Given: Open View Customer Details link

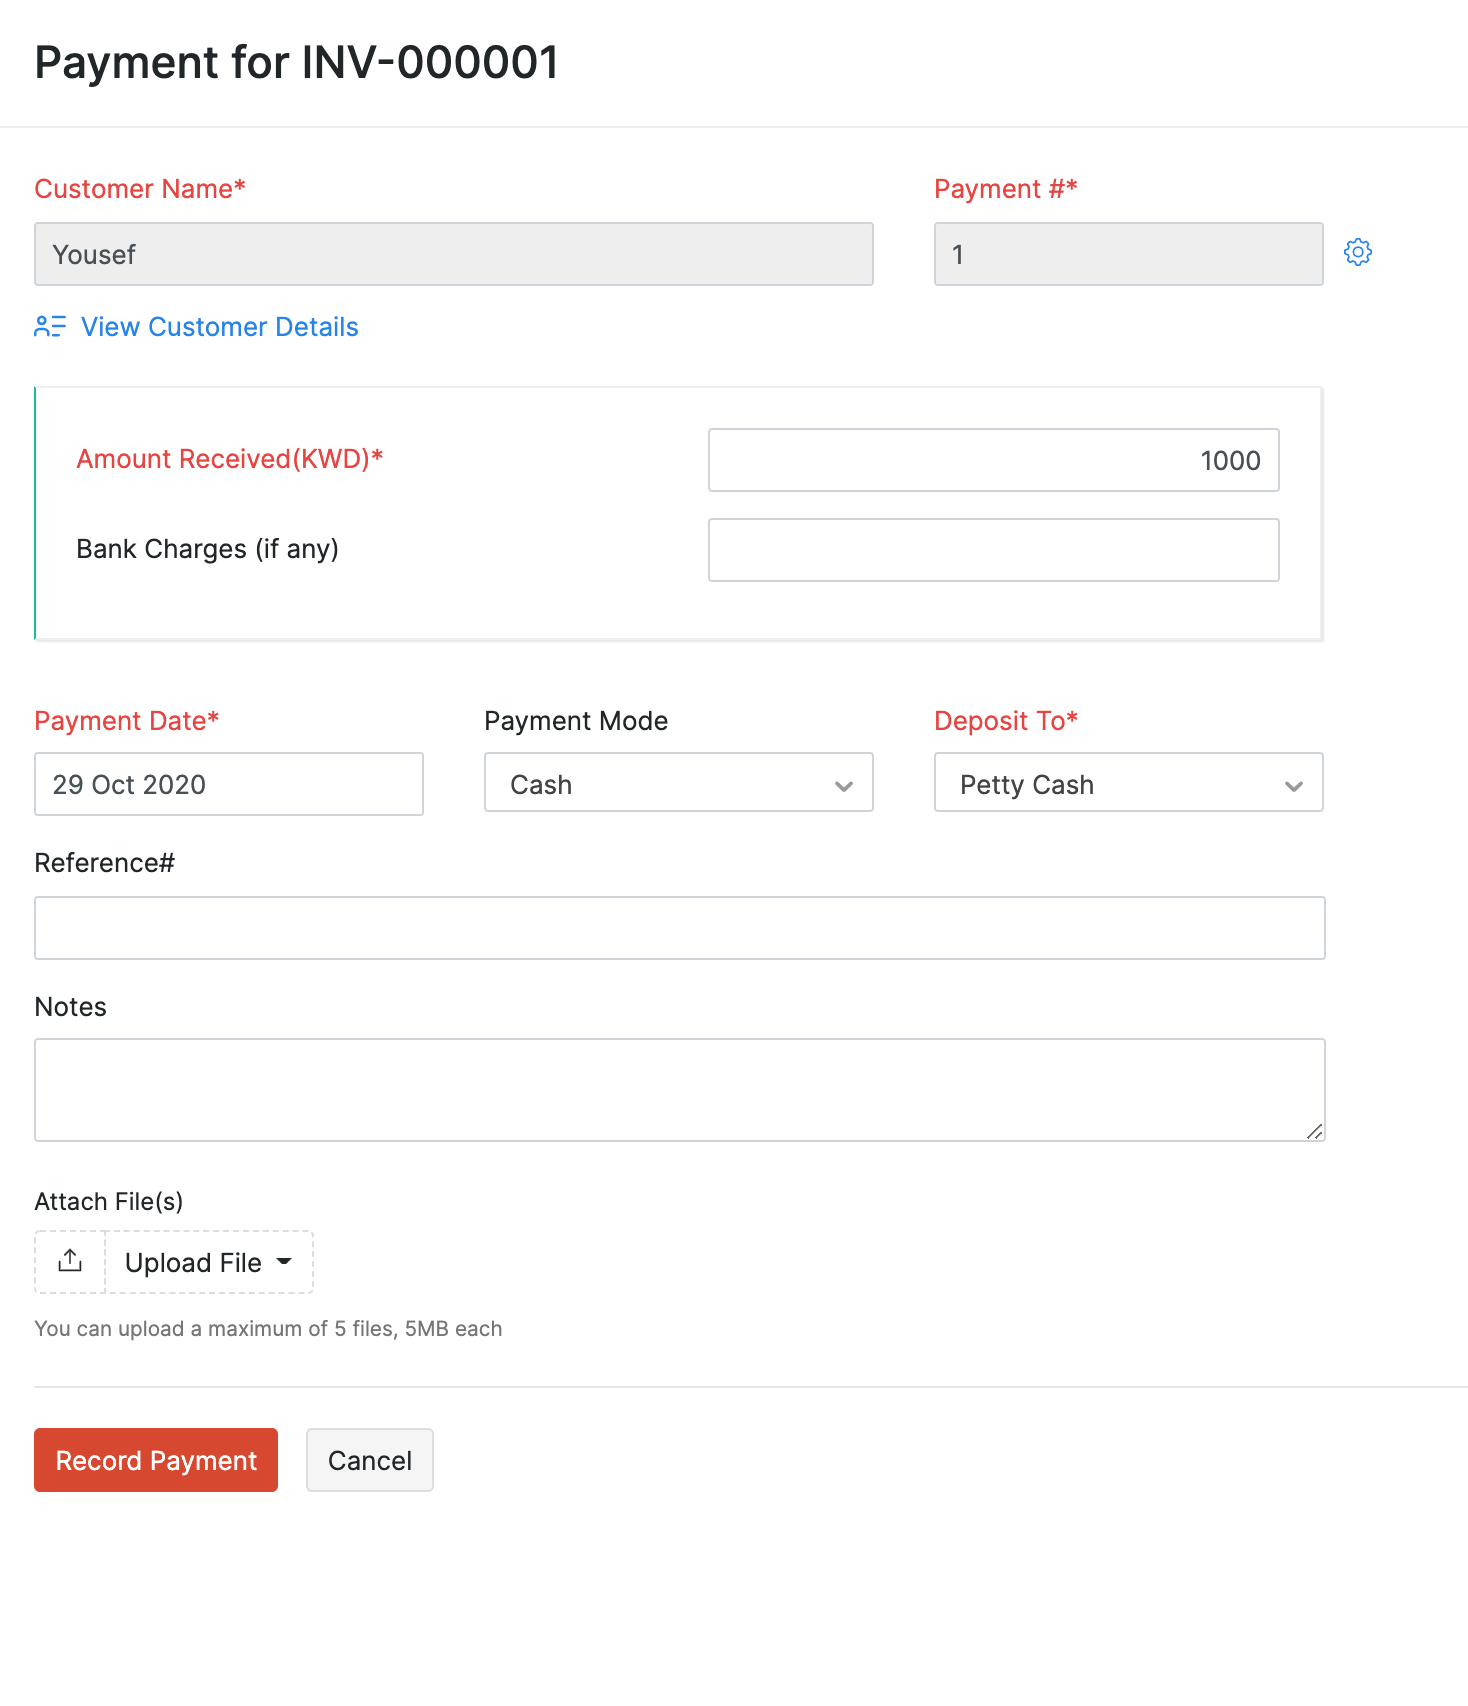Looking at the screenshot, I should pyautogui.click(x=219, y=327).
